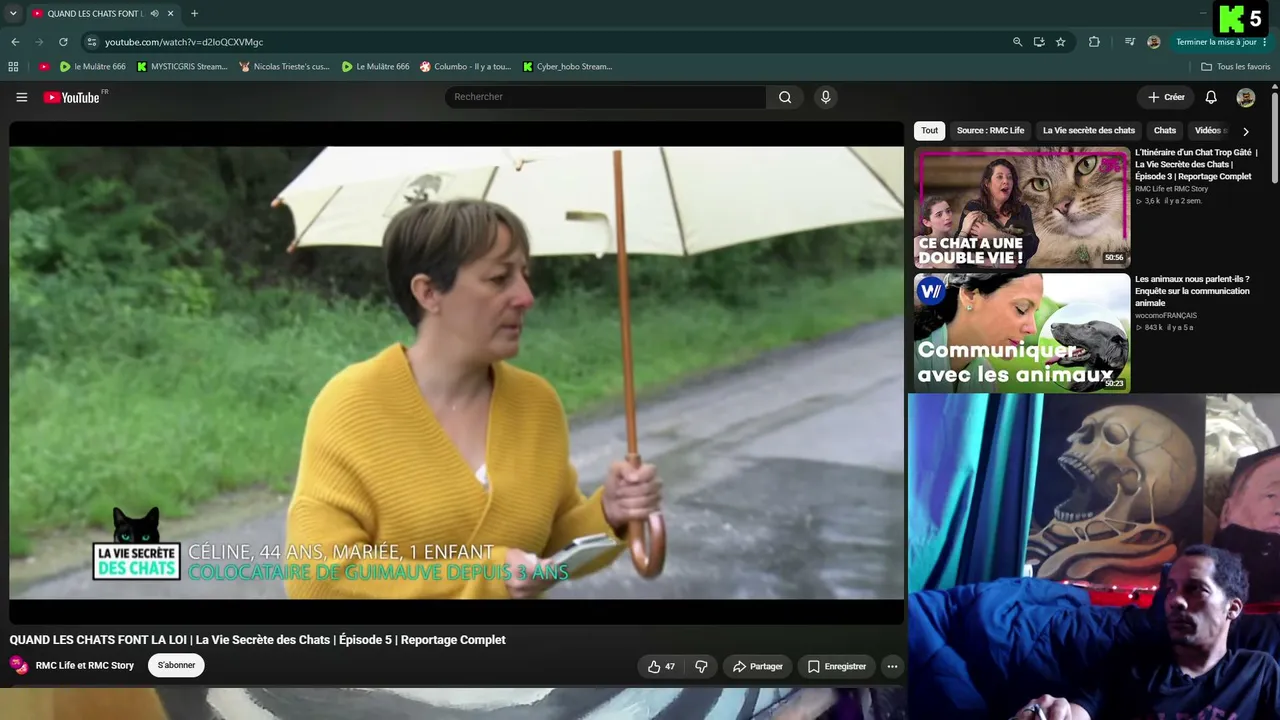1280x720 pixels.
Task: View site information icon in address bar
Action: point(91,42)
